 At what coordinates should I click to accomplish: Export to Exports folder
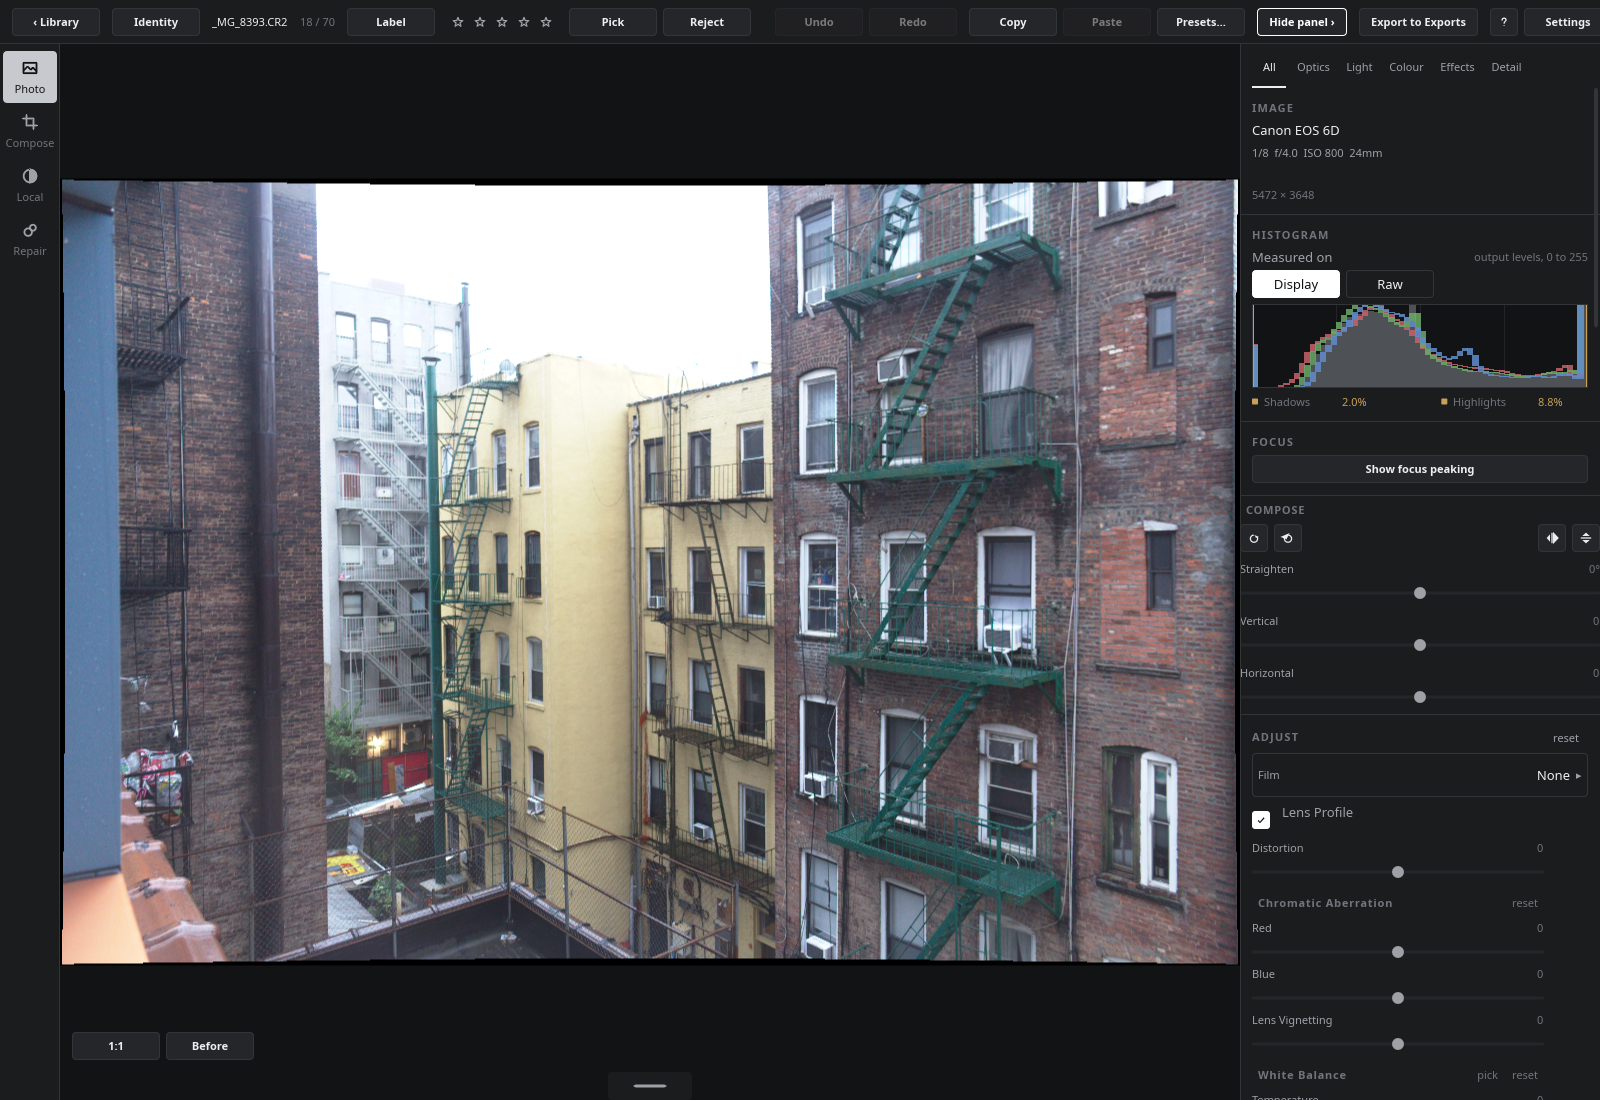click(1418, 22)
